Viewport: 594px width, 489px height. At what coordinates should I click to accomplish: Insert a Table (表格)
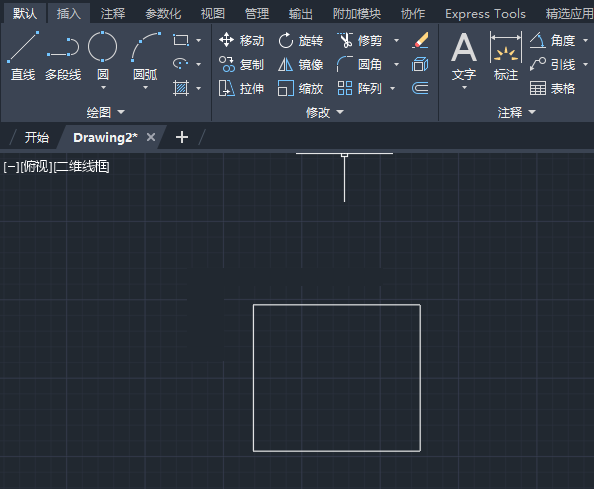coord(552,89)
